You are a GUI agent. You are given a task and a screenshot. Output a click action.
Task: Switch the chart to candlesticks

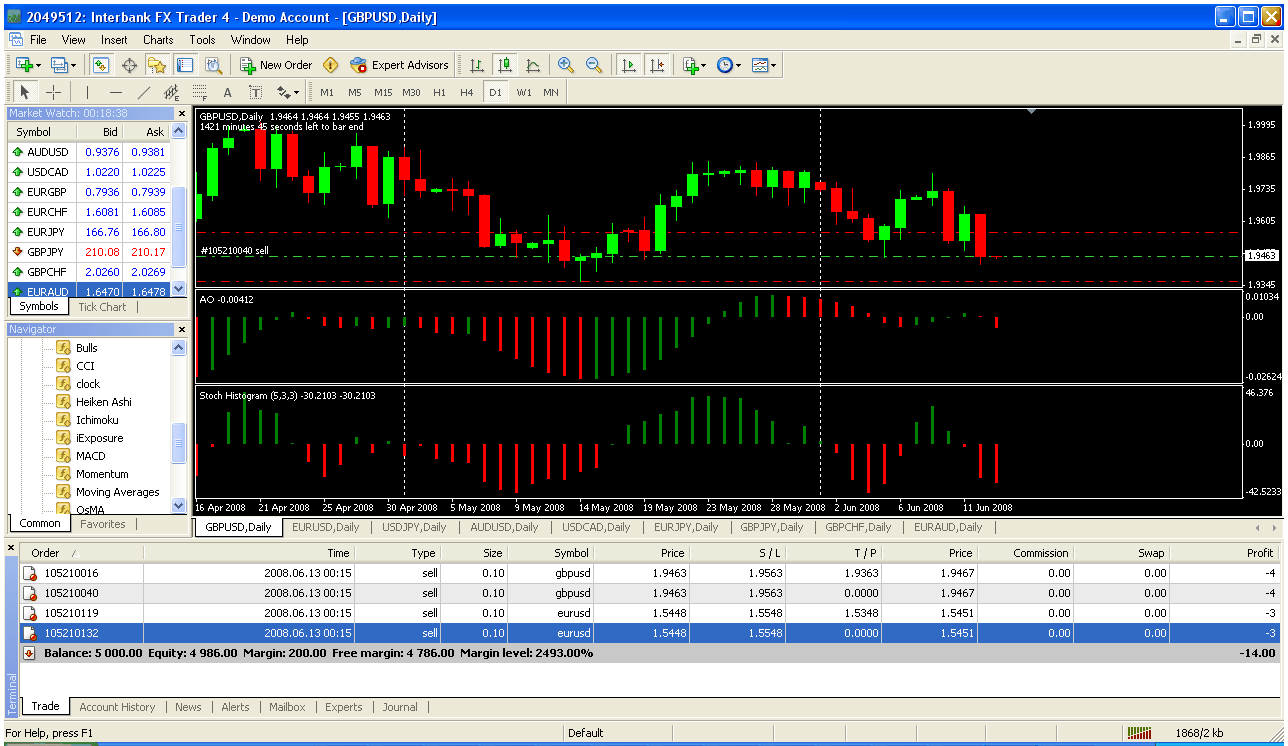[505, 65]
